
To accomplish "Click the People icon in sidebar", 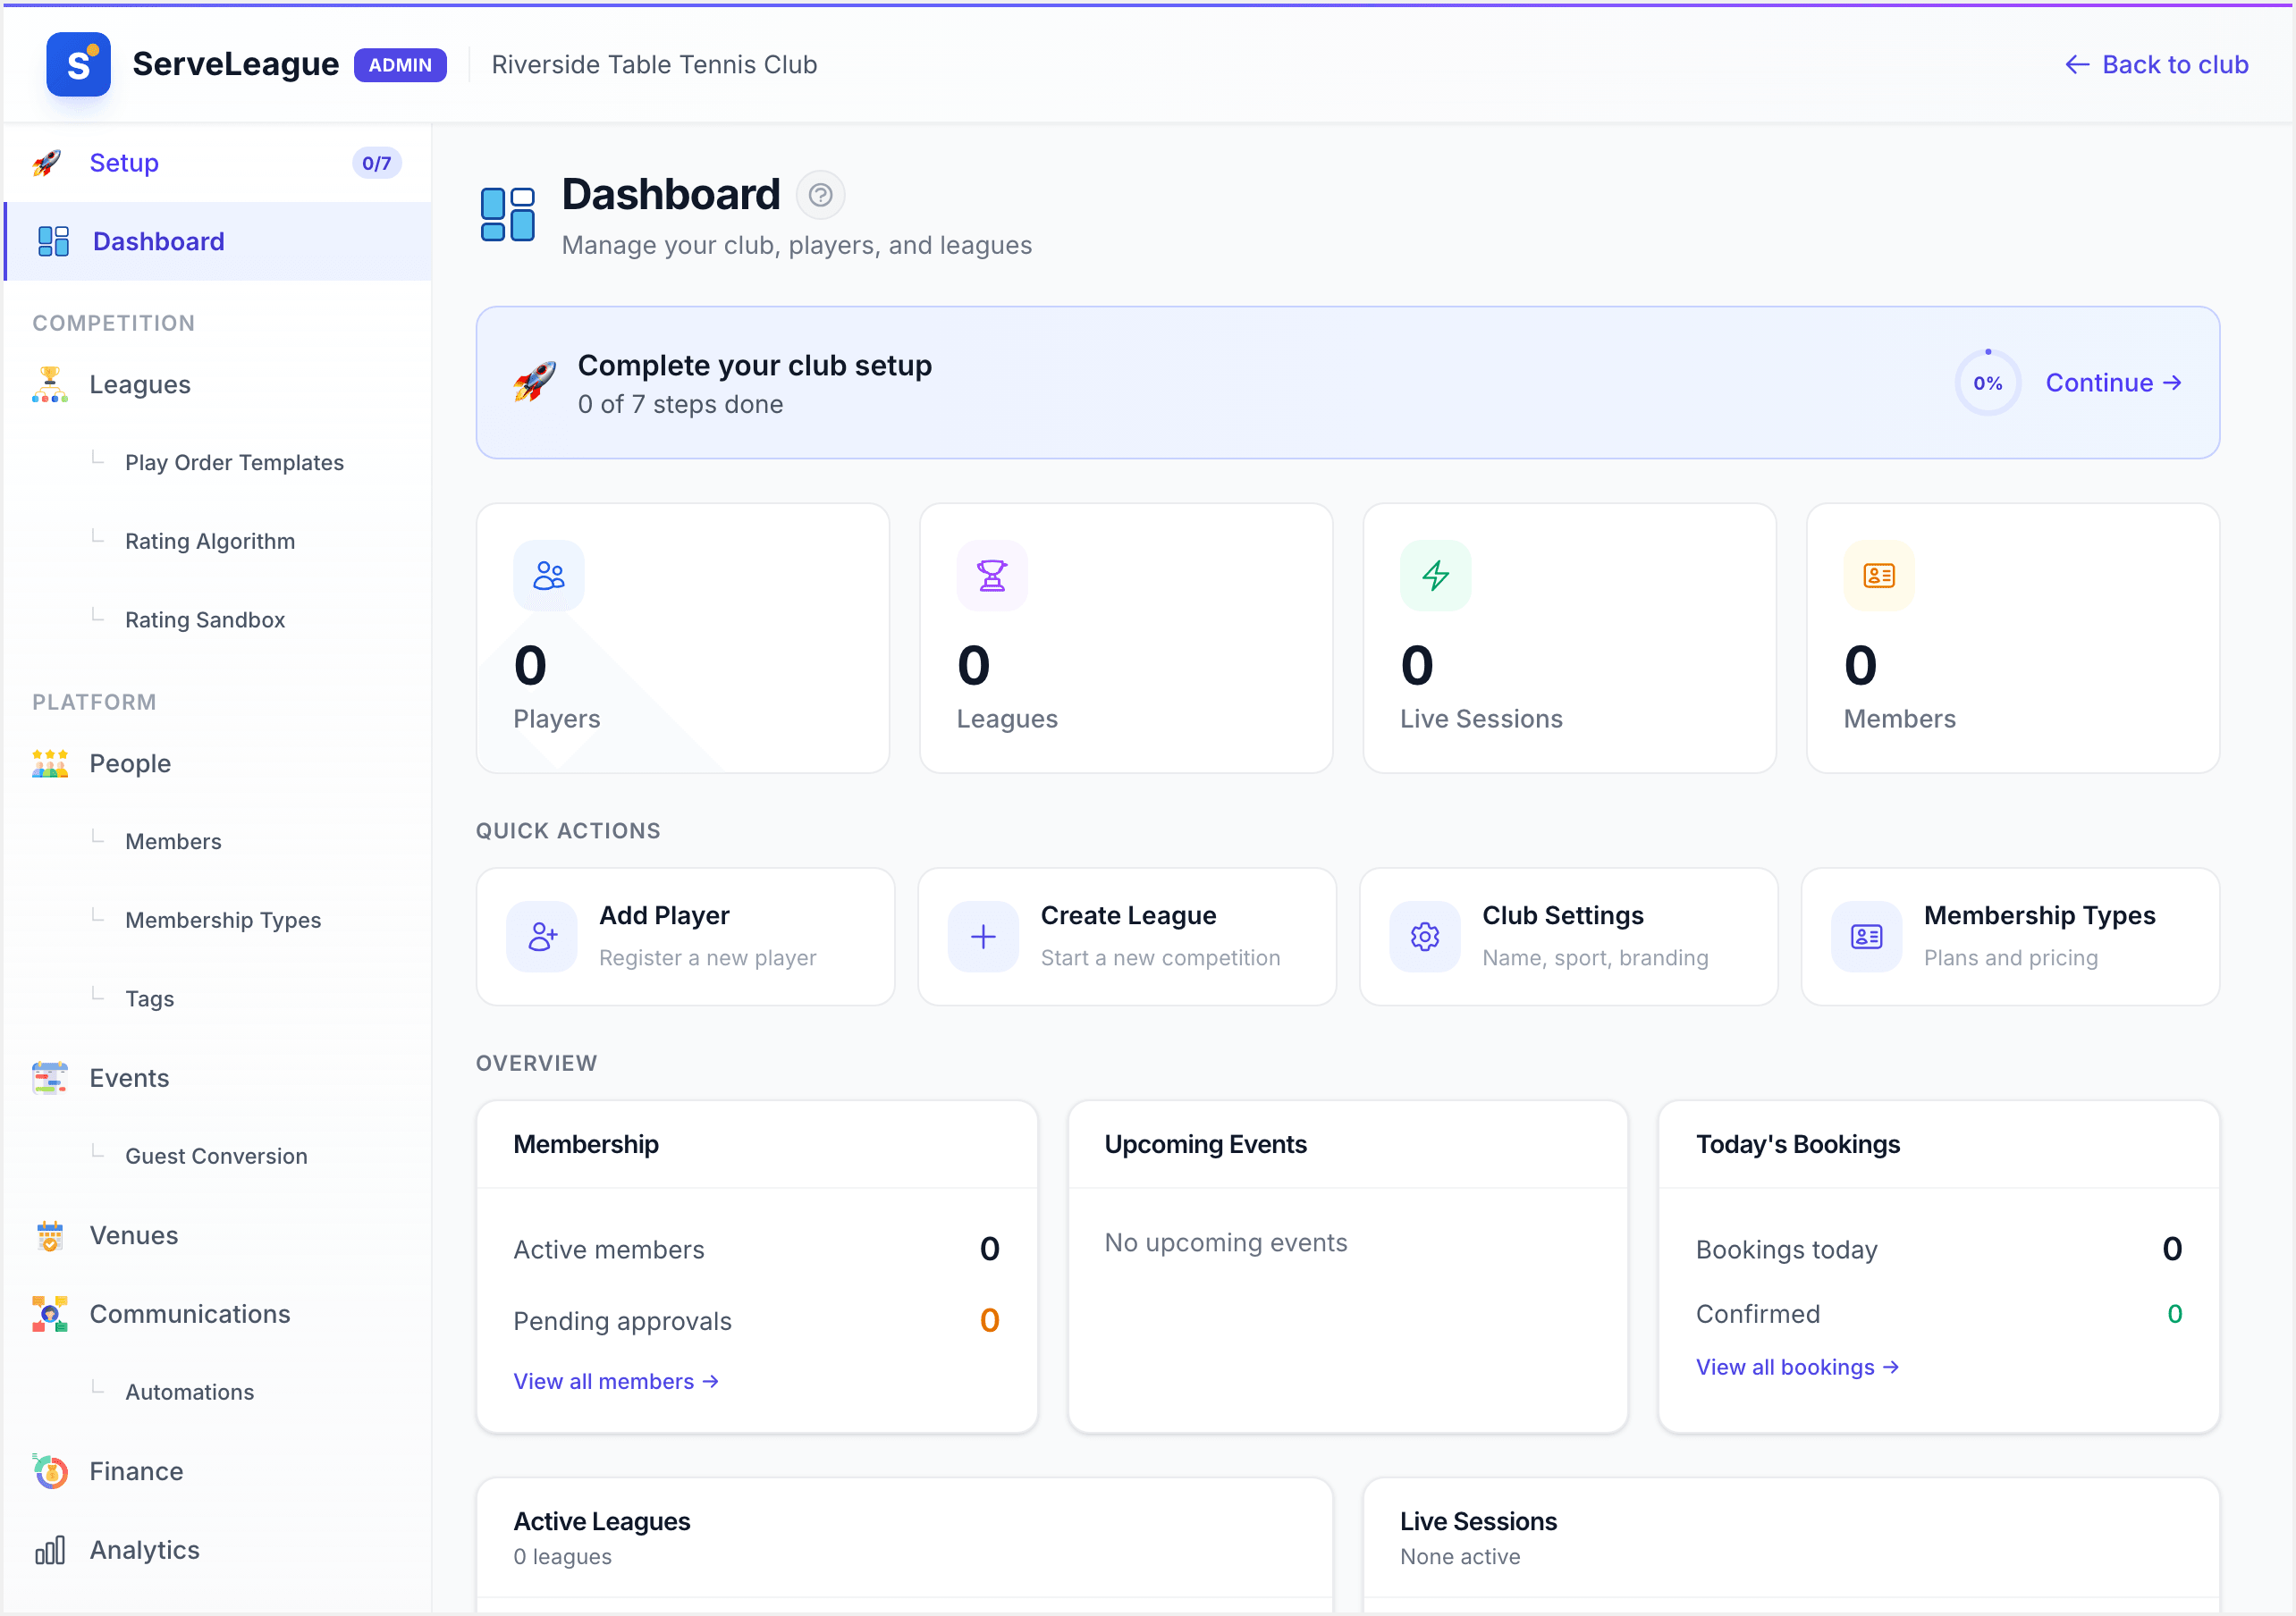I will 49,764.
